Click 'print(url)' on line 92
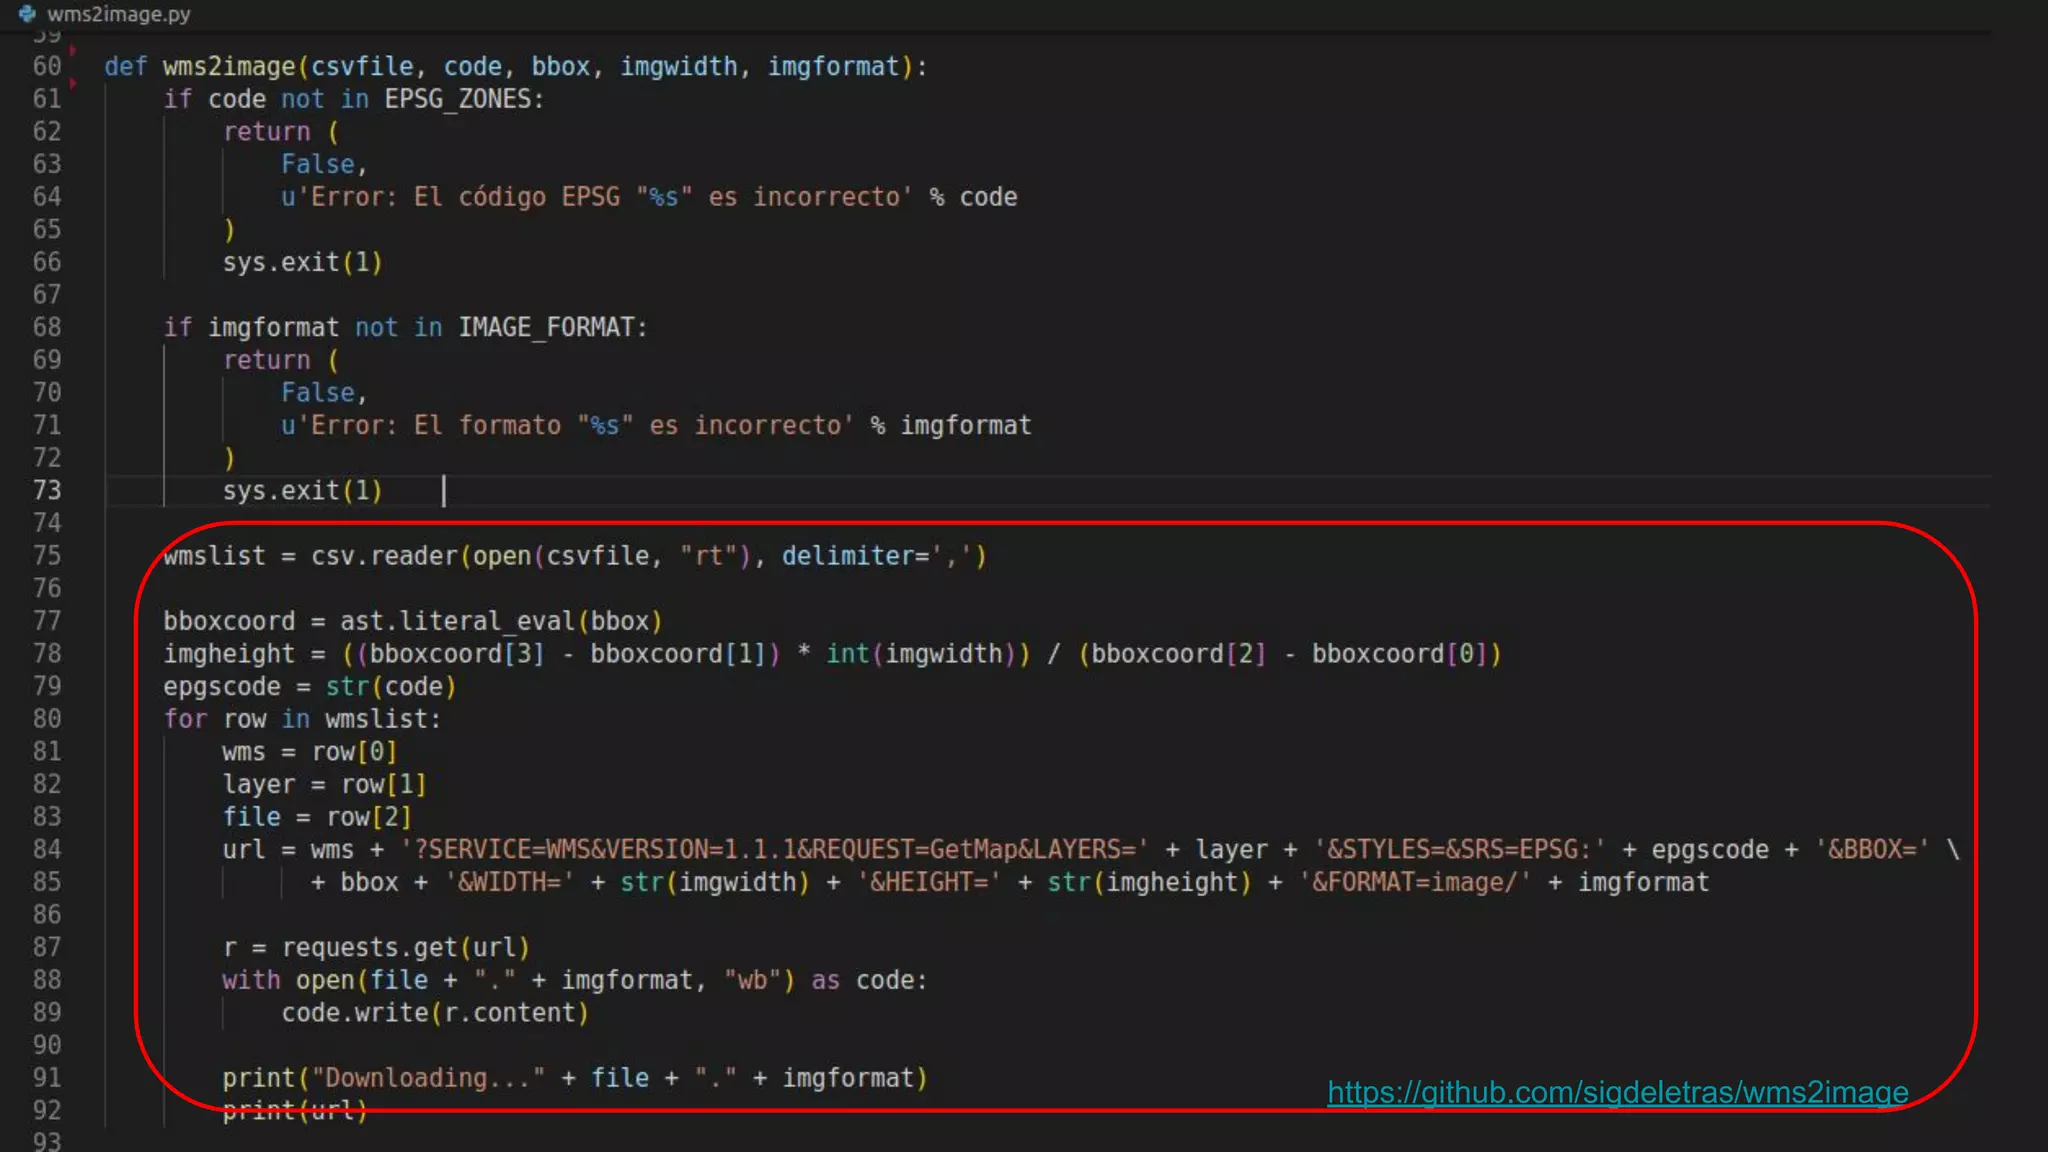This screenshot has height=1152, width=2048. [x=295, y=1111]
